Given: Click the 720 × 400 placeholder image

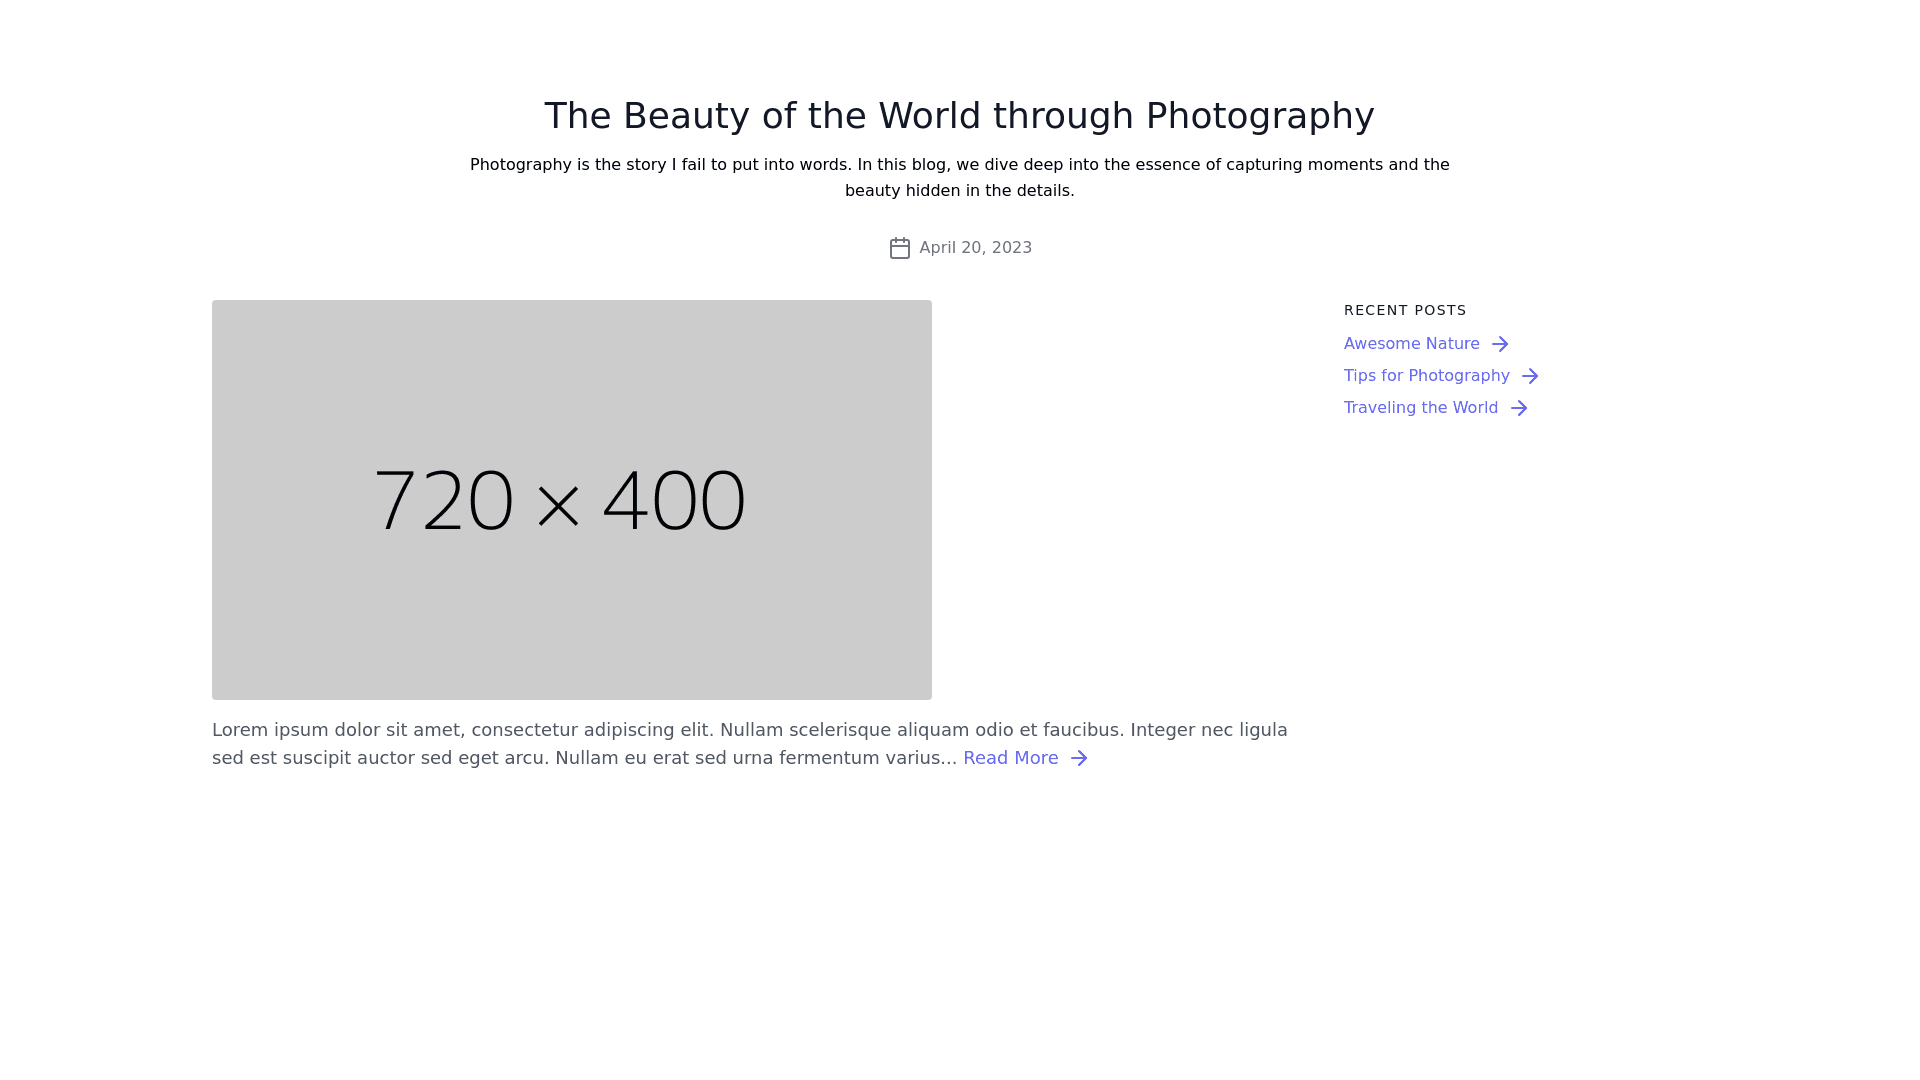Looking at the screenshot, I should pos(571,499).
